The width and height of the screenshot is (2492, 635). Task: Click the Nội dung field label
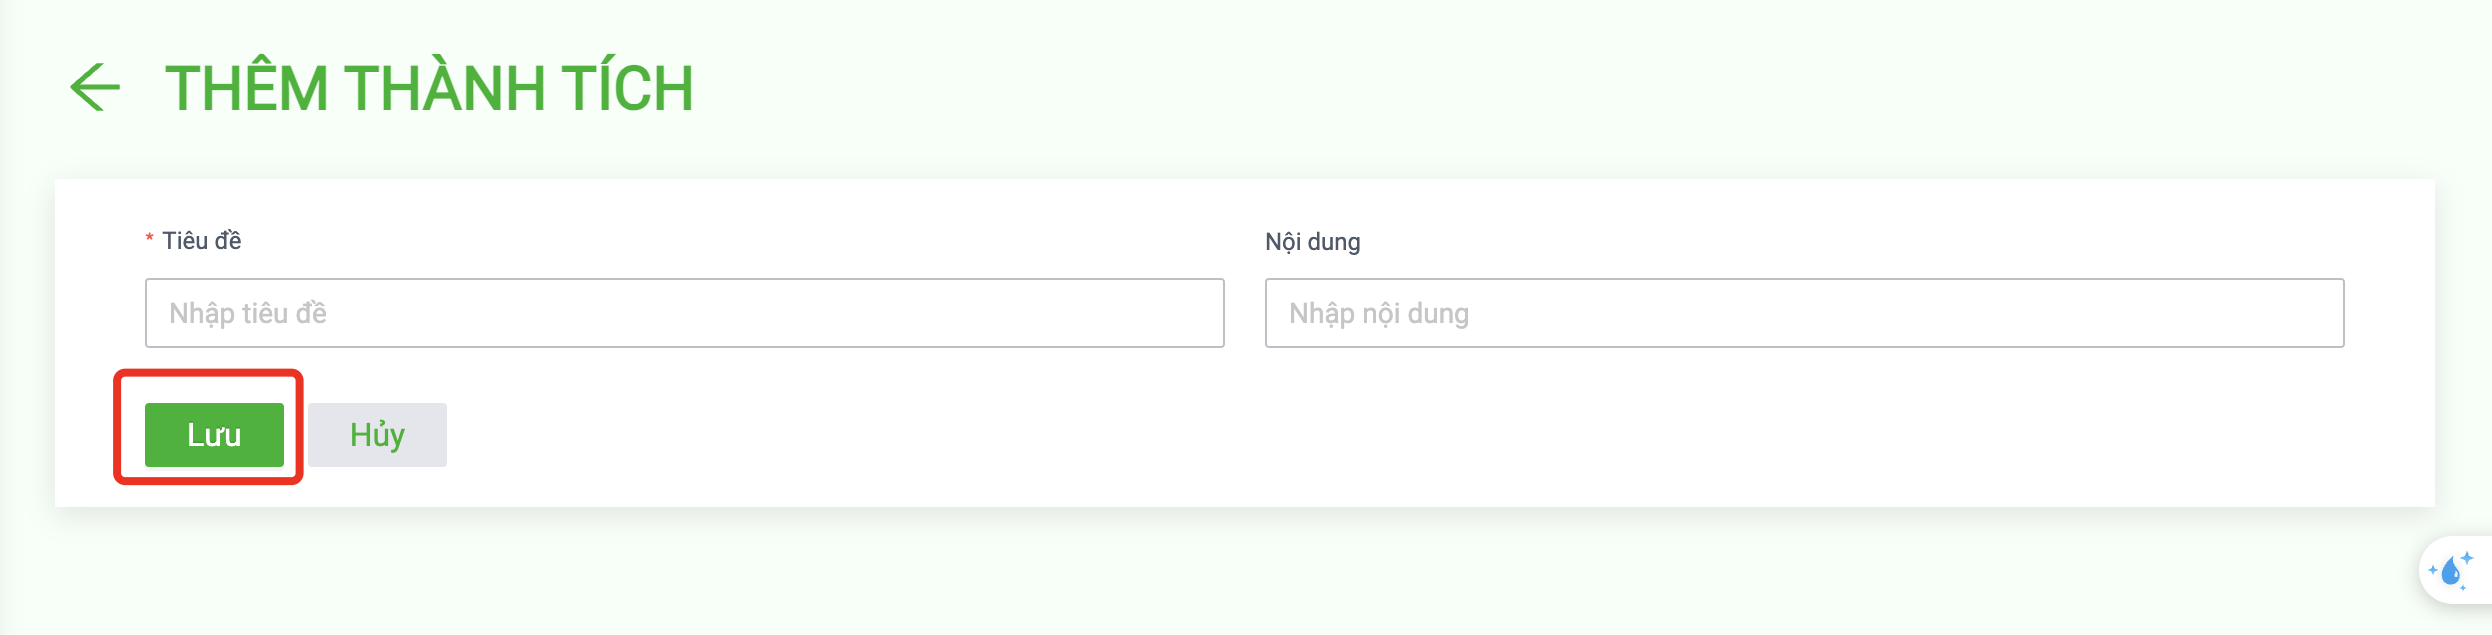[1313, 242]
